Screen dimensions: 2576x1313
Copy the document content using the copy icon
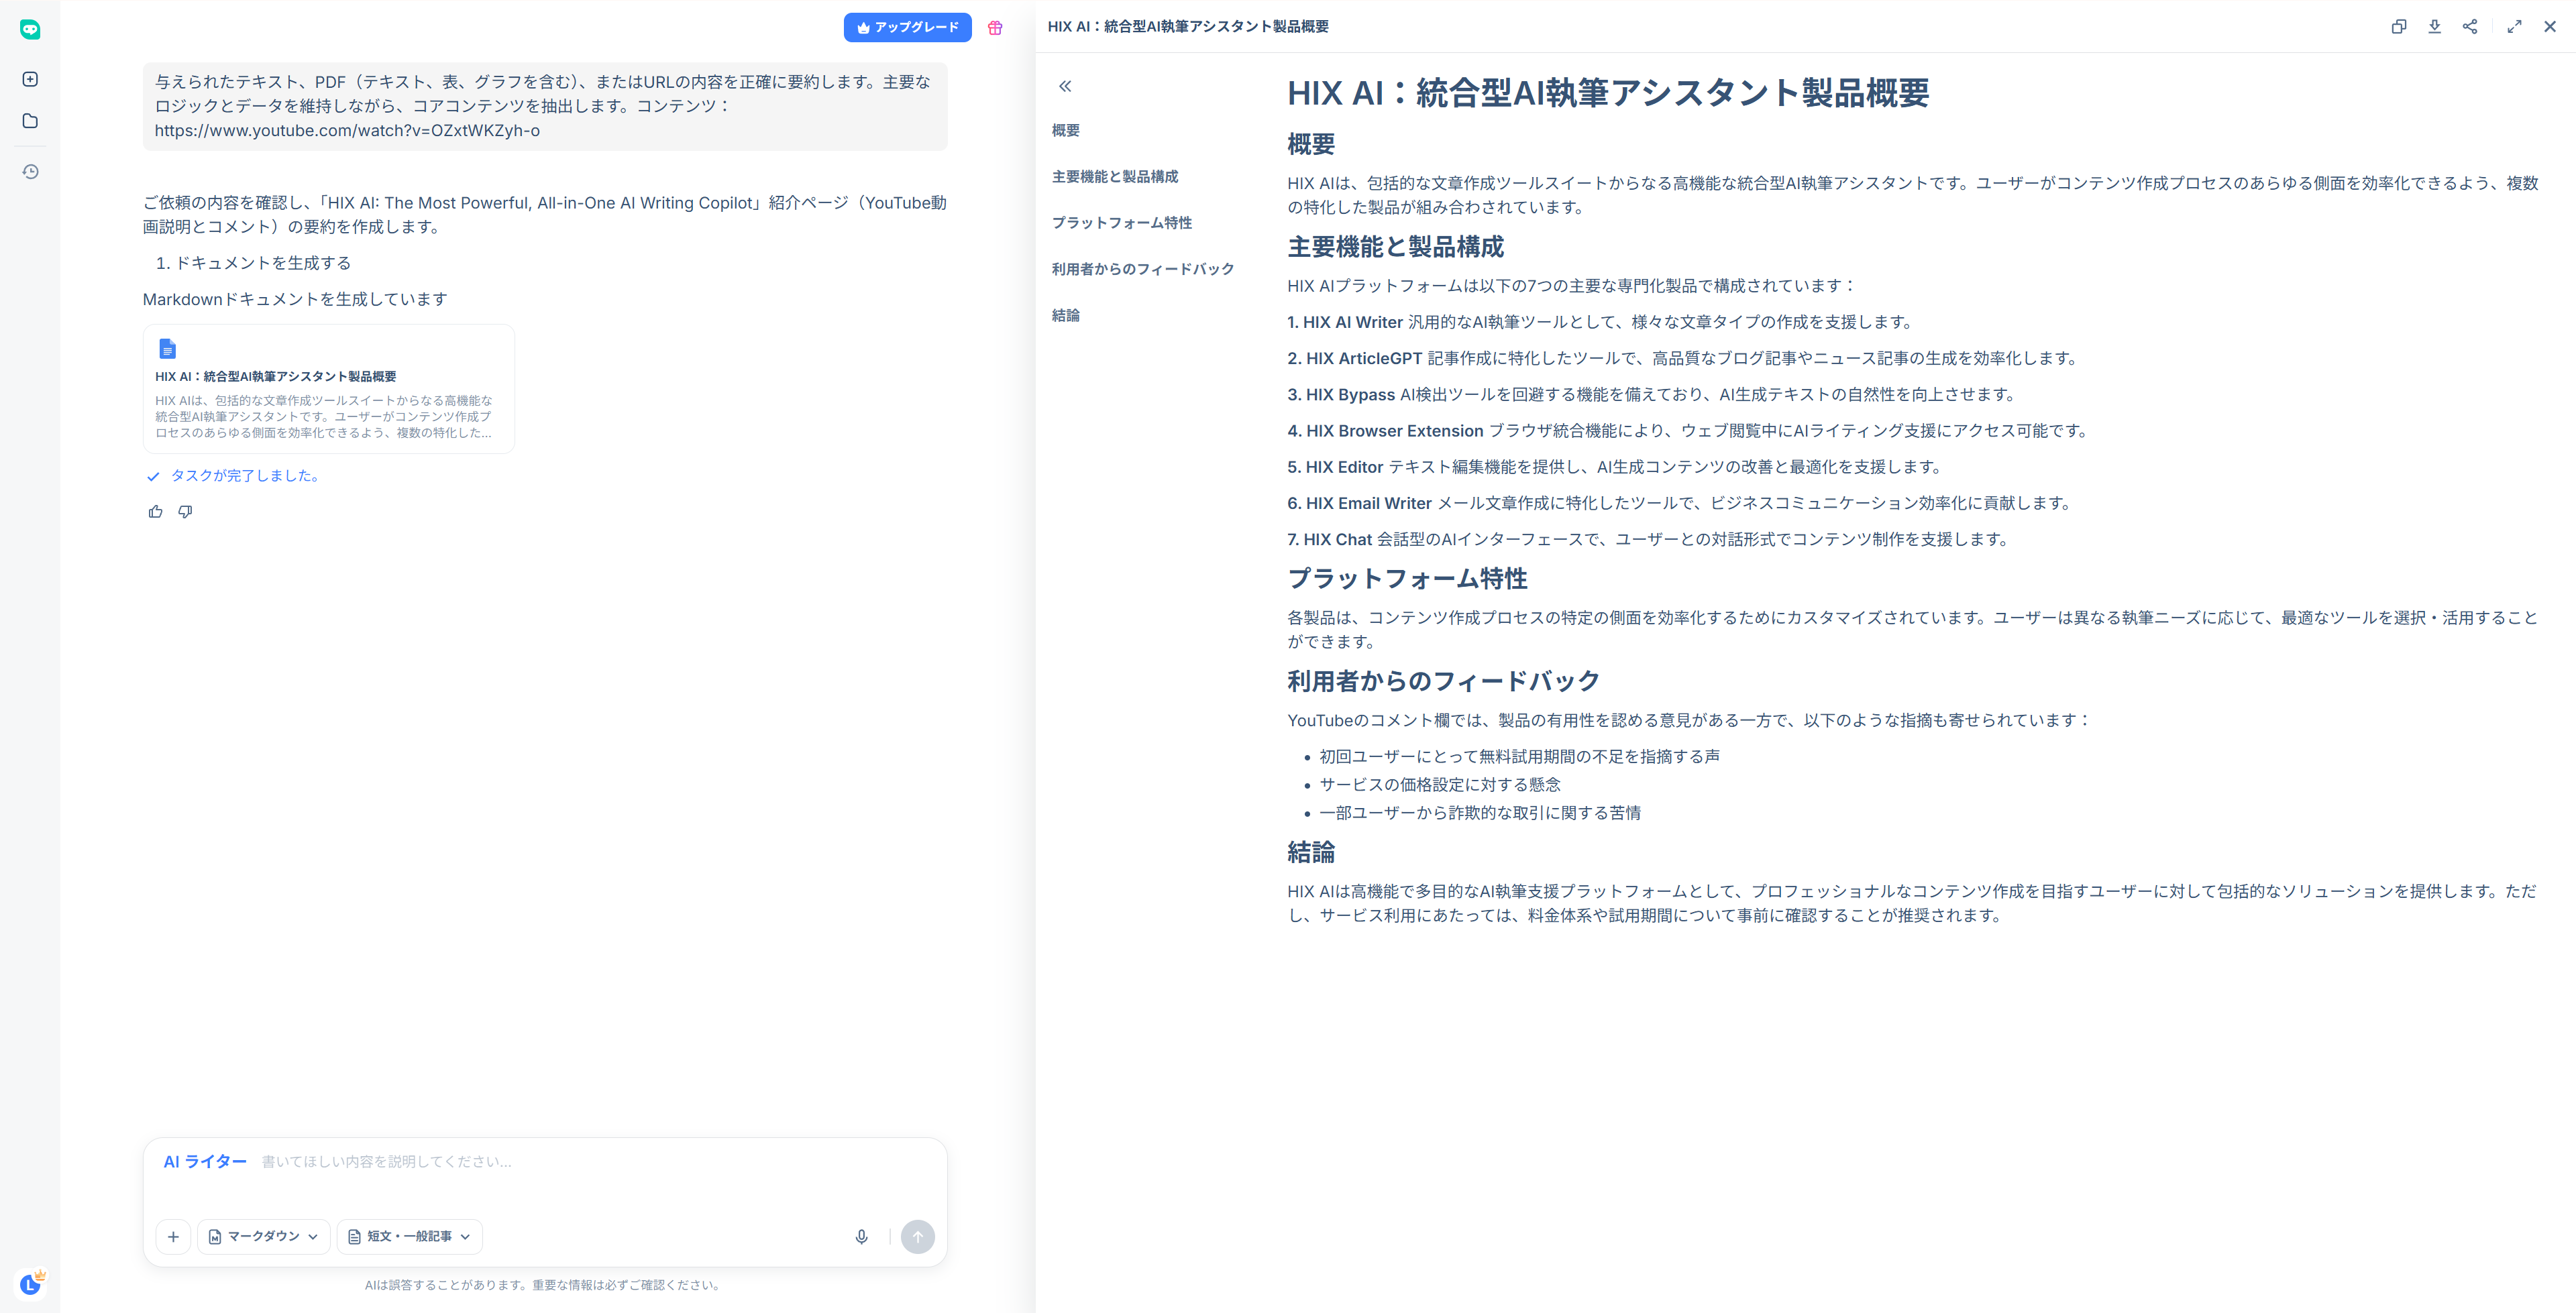[x=2399, y=26]
